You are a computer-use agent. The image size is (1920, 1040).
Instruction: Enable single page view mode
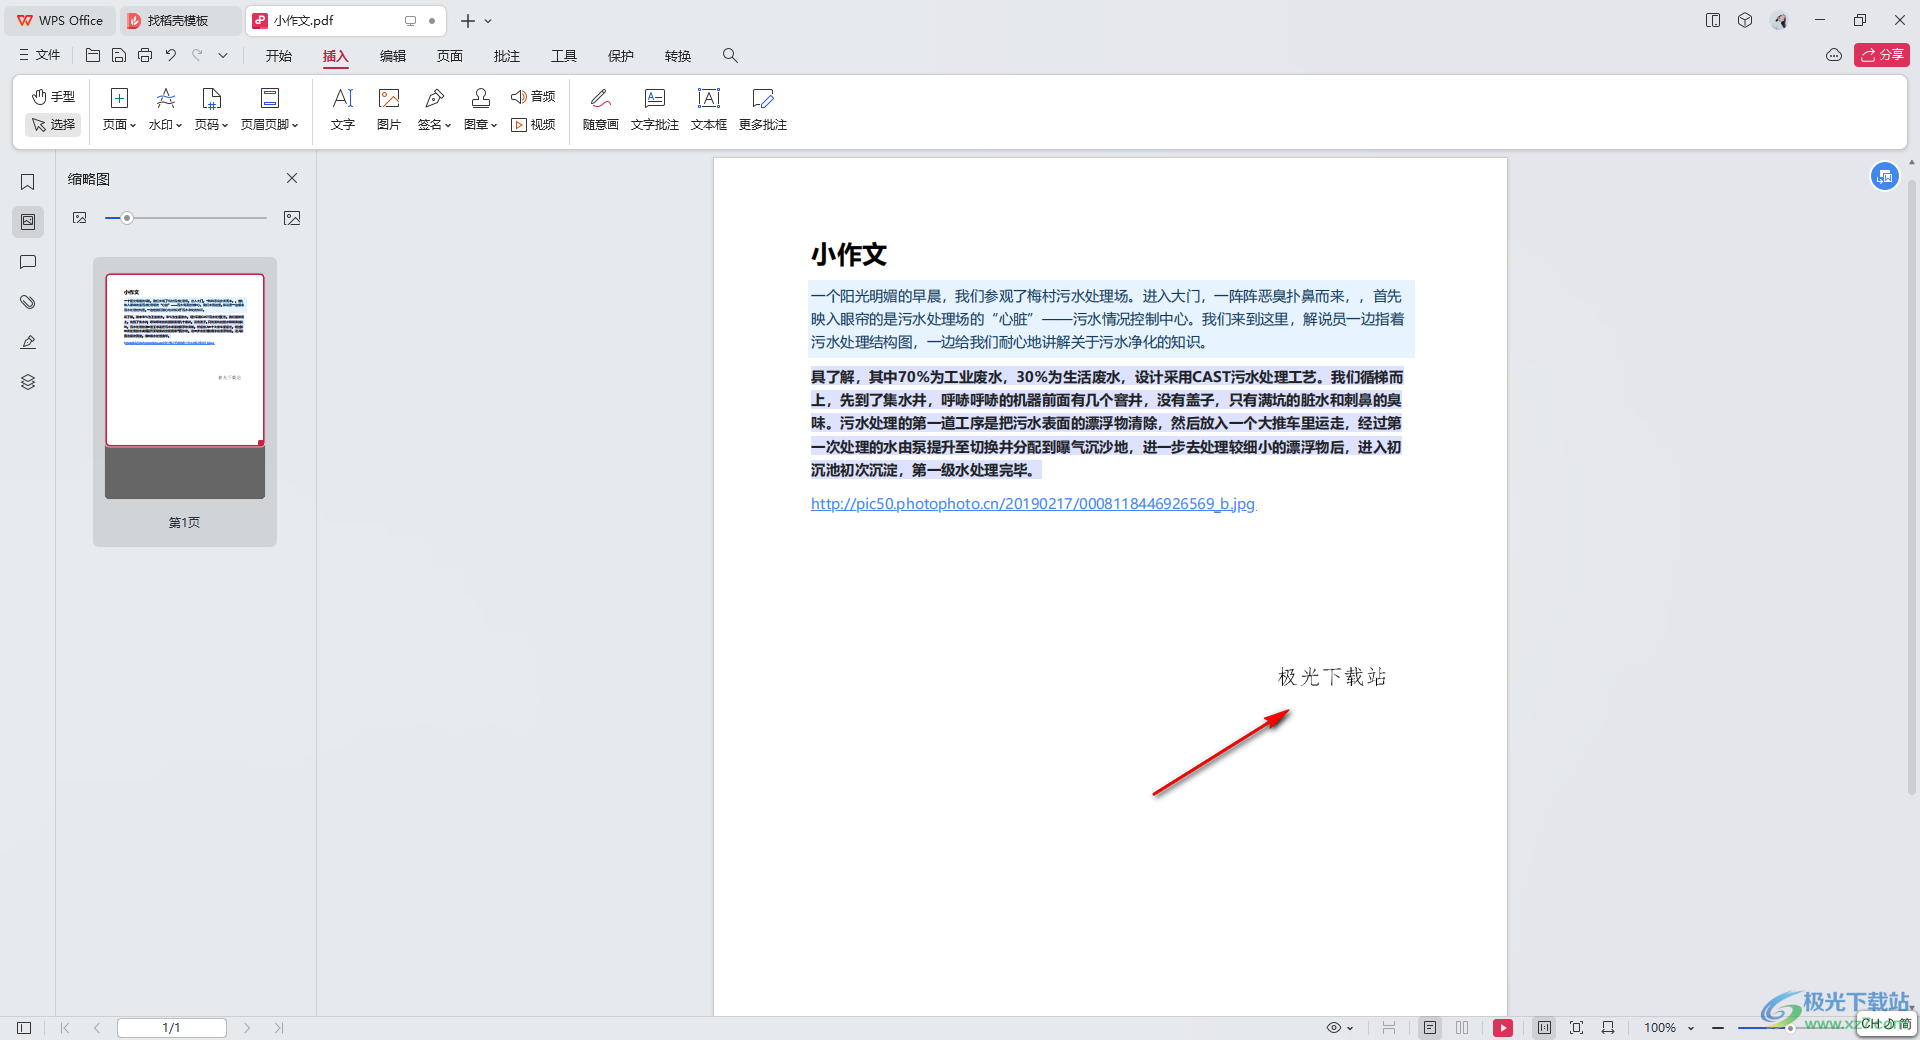point(1430,1028)
